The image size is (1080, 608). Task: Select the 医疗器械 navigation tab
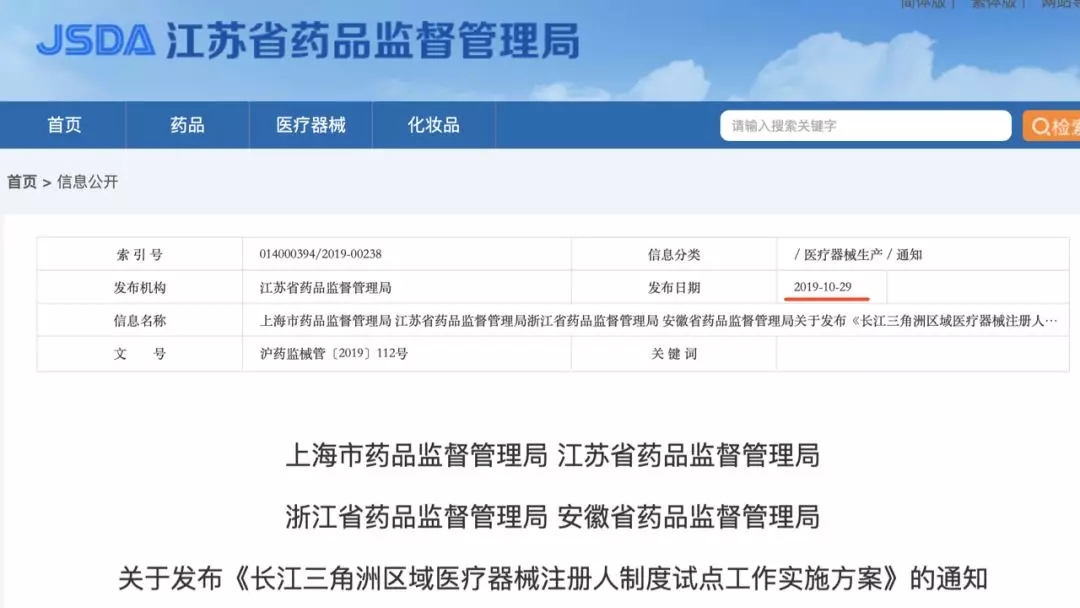(311, 125)
